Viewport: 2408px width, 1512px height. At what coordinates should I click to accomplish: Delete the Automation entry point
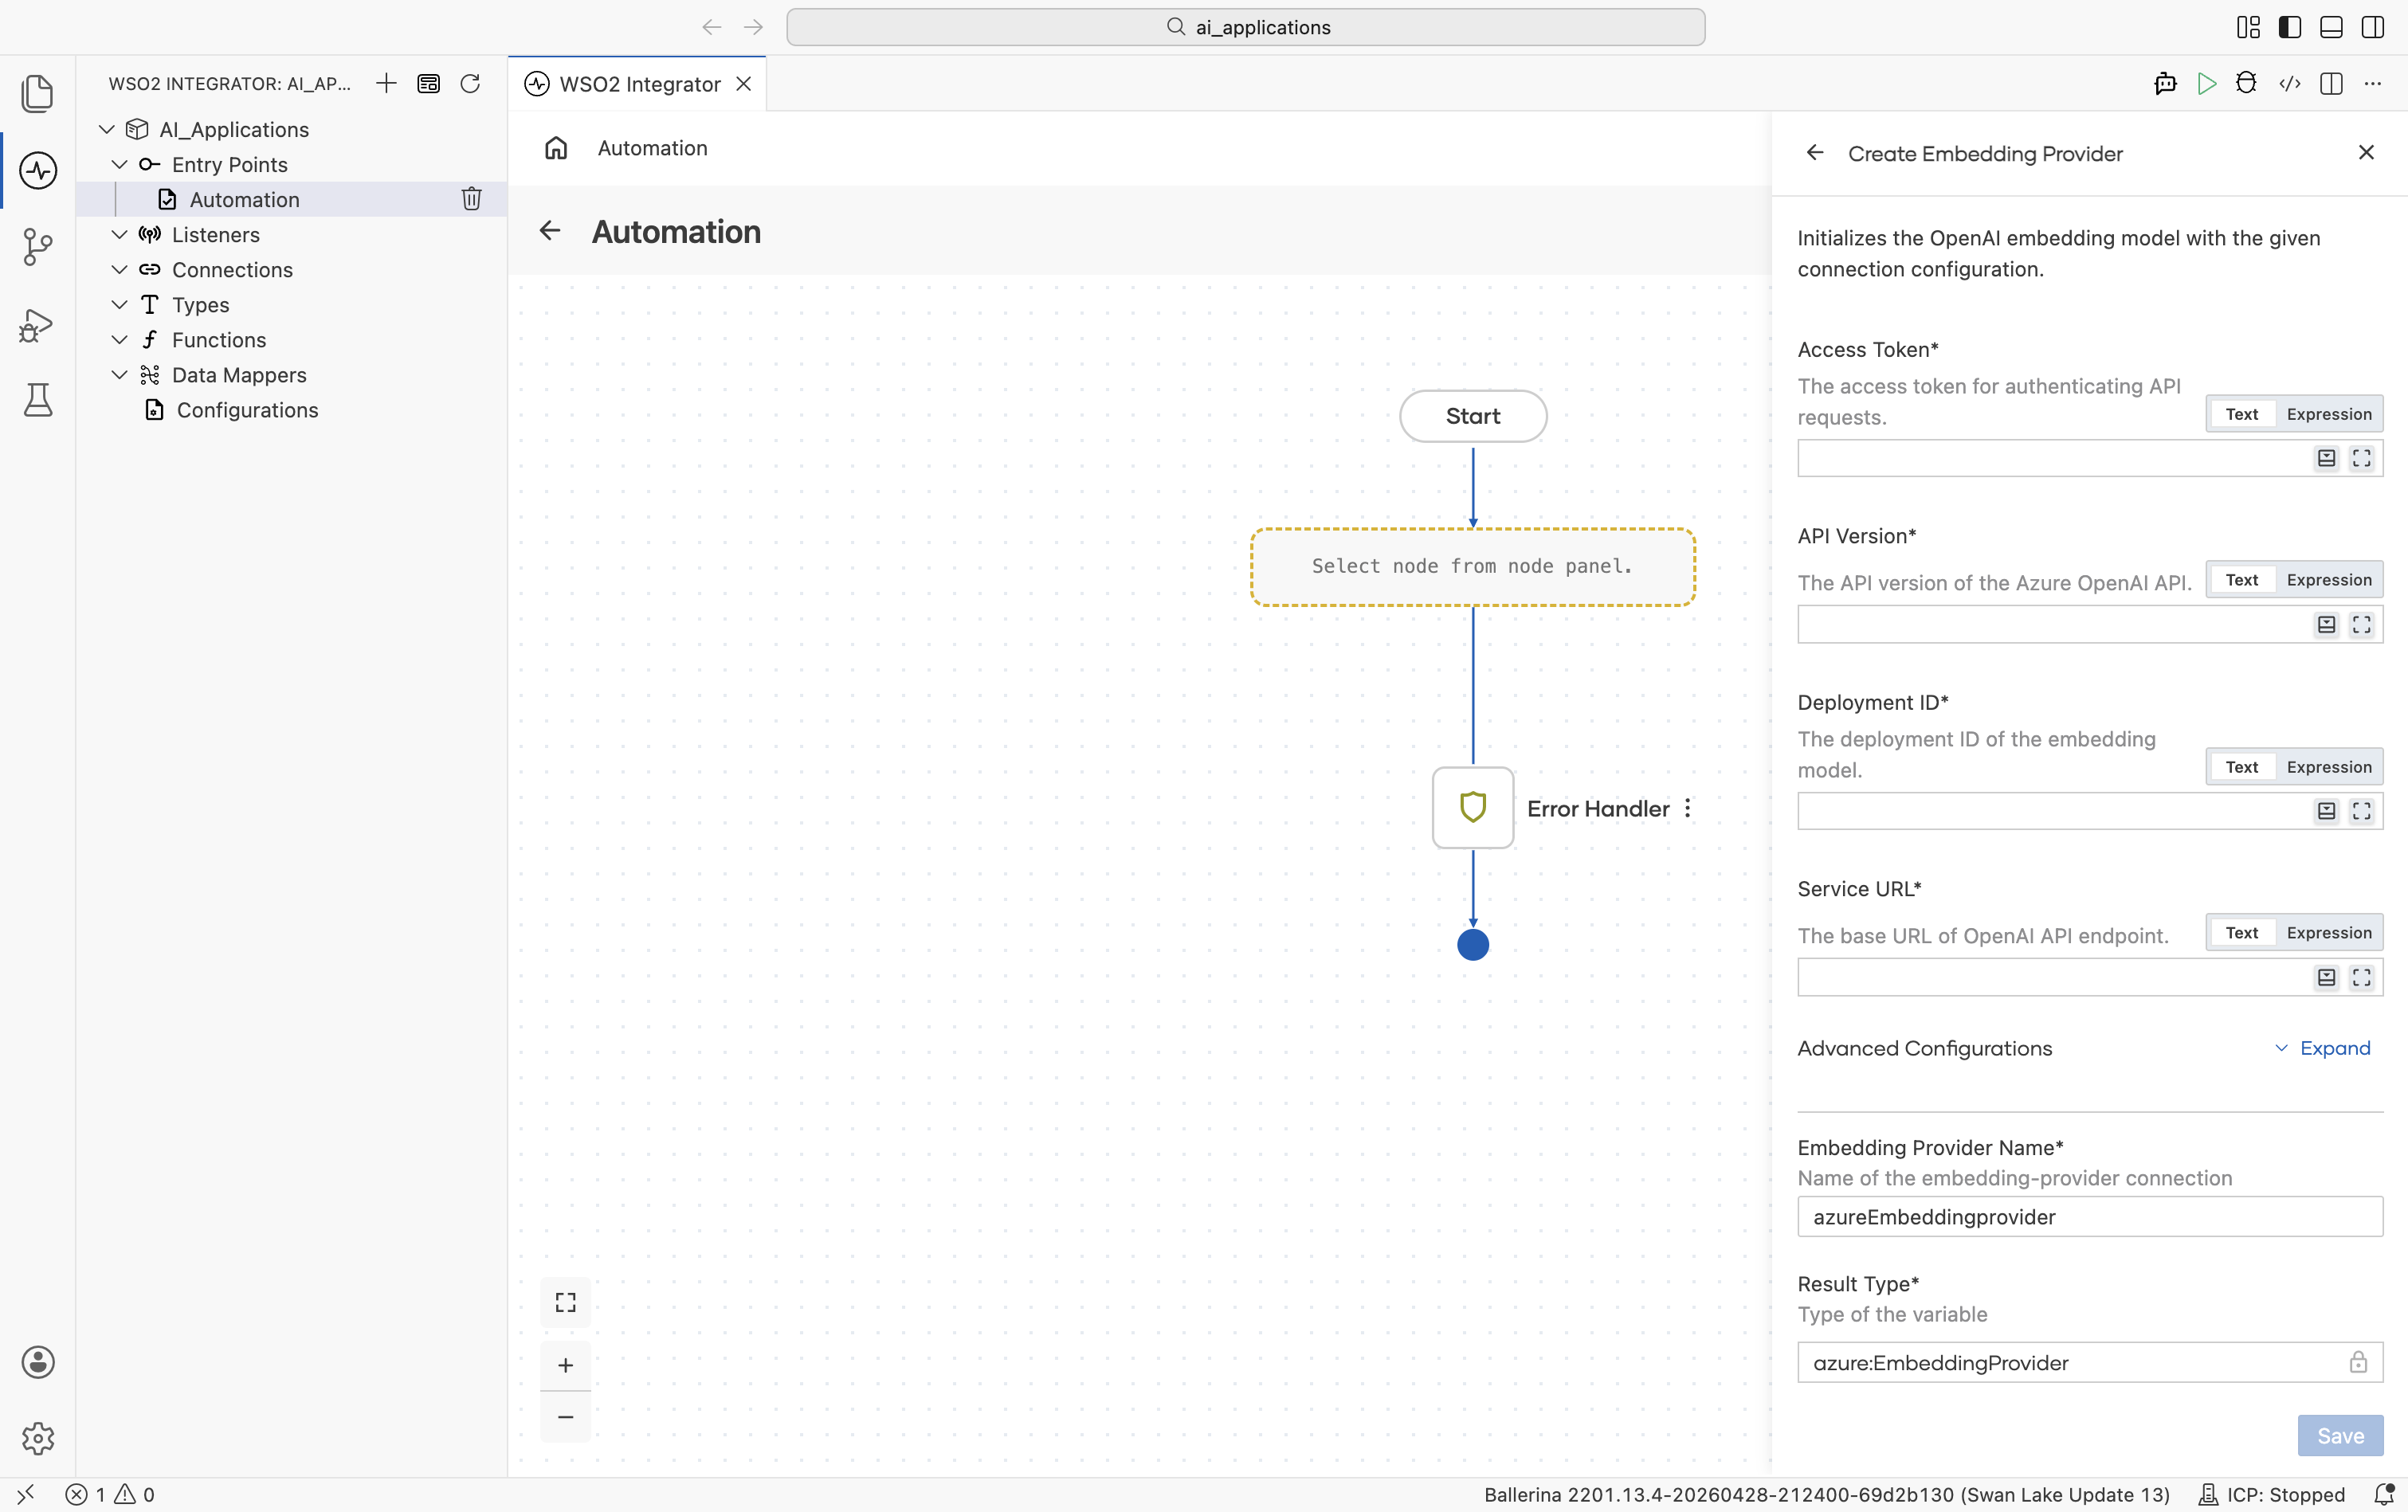click(472, 199)
